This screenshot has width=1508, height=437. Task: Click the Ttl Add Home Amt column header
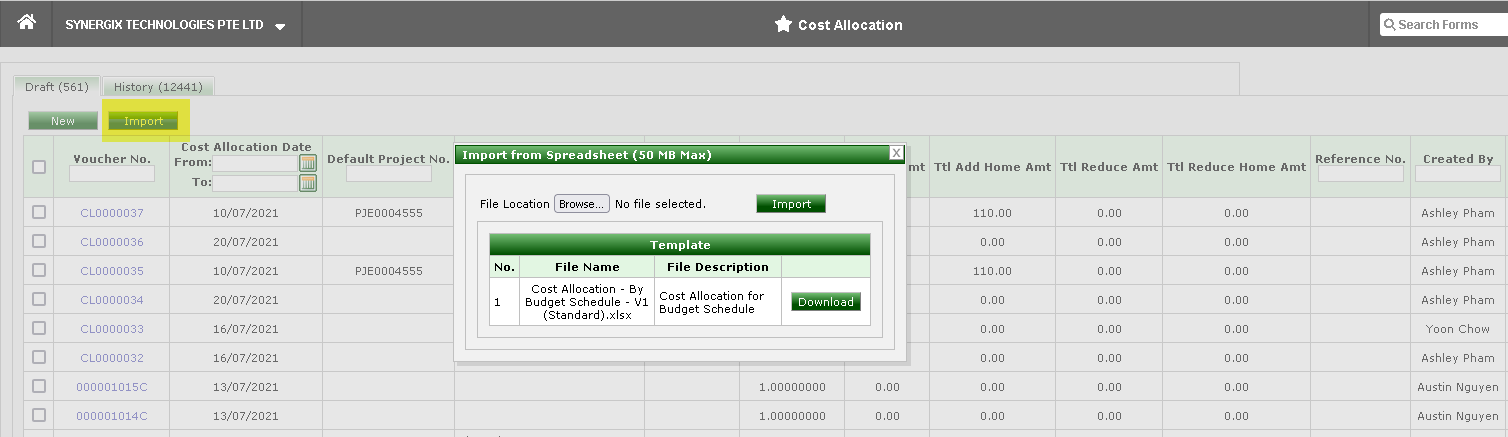[x=992, y=167]
